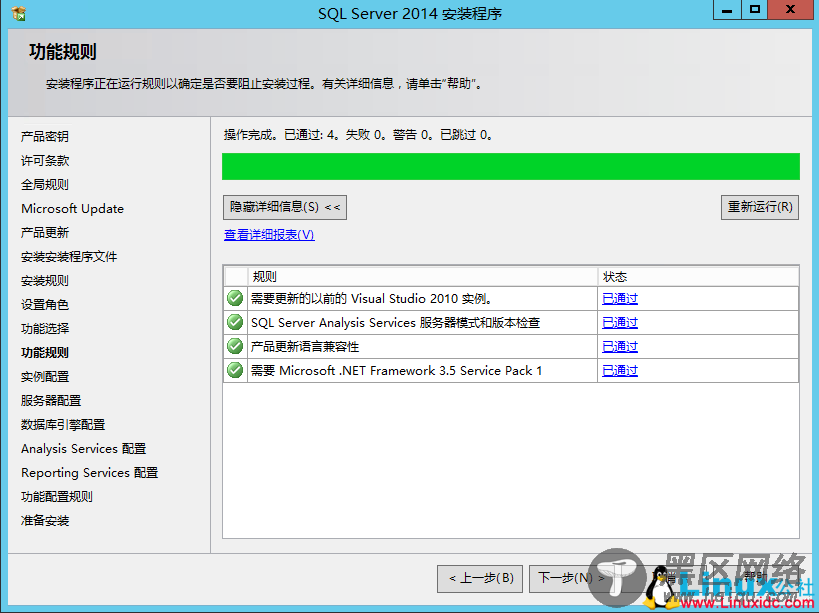The width and height of the screenshot is (819, 613).
Task: Select 数据库引擎配置 step in sidebar
Action: (63, 425)
